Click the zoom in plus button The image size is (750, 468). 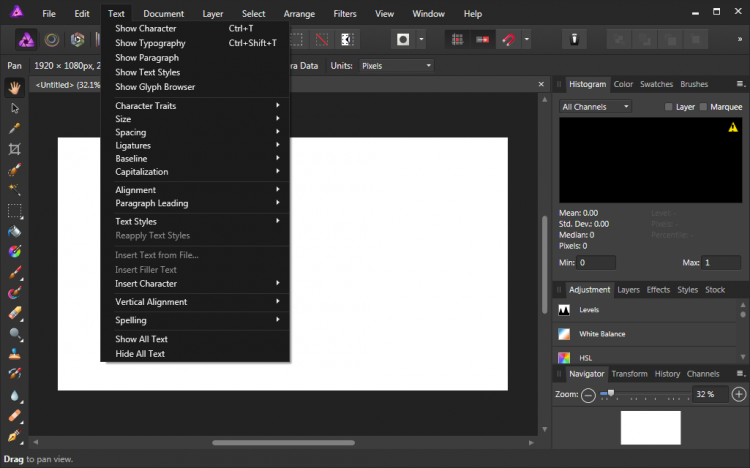point(739,395)
